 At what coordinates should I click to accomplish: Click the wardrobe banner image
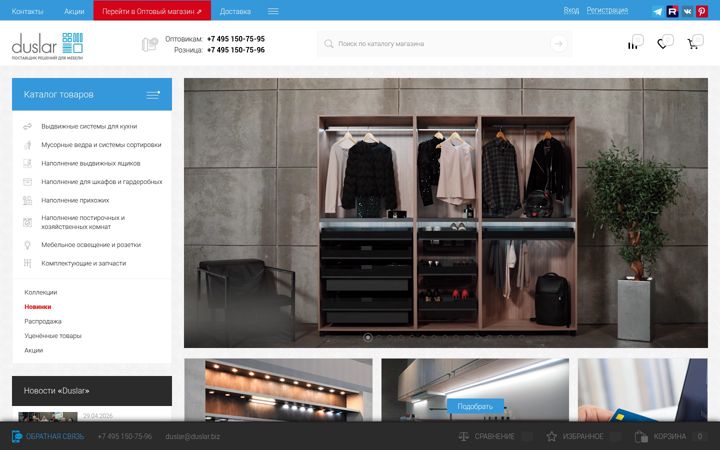click(x=446, y=213)
